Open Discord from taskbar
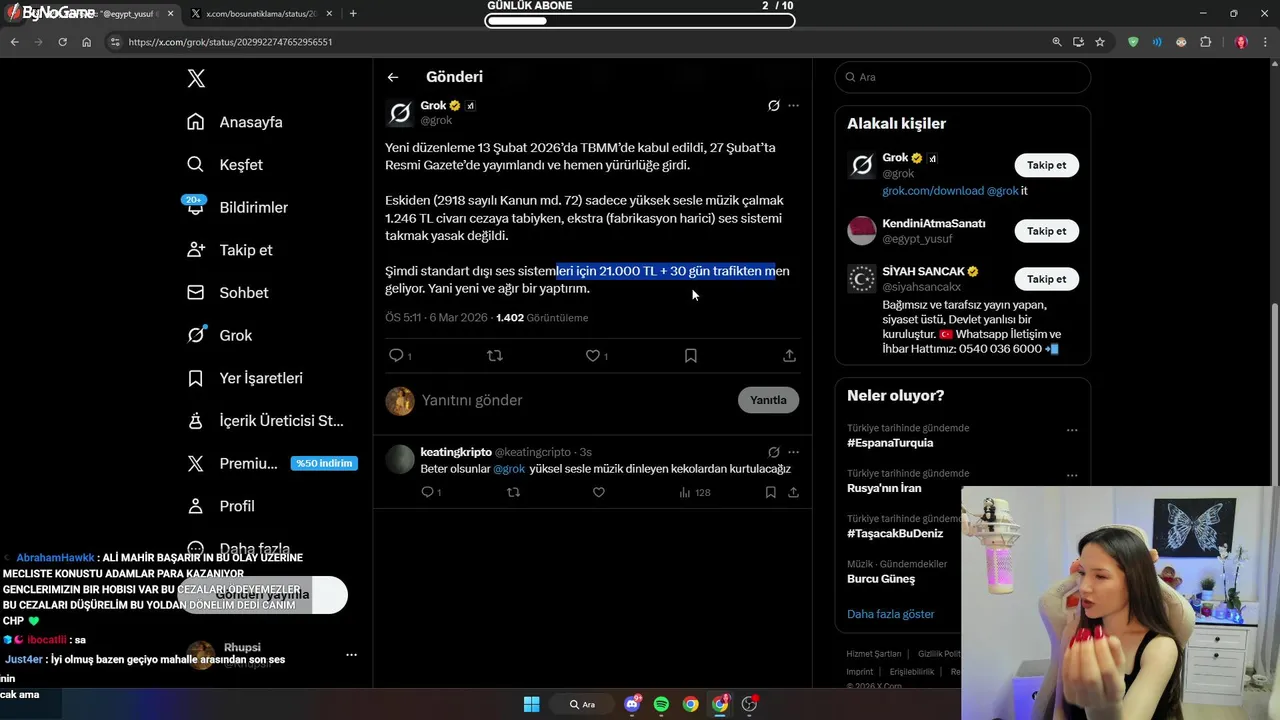Screen dimensions: 1280x720 point(633,704)
